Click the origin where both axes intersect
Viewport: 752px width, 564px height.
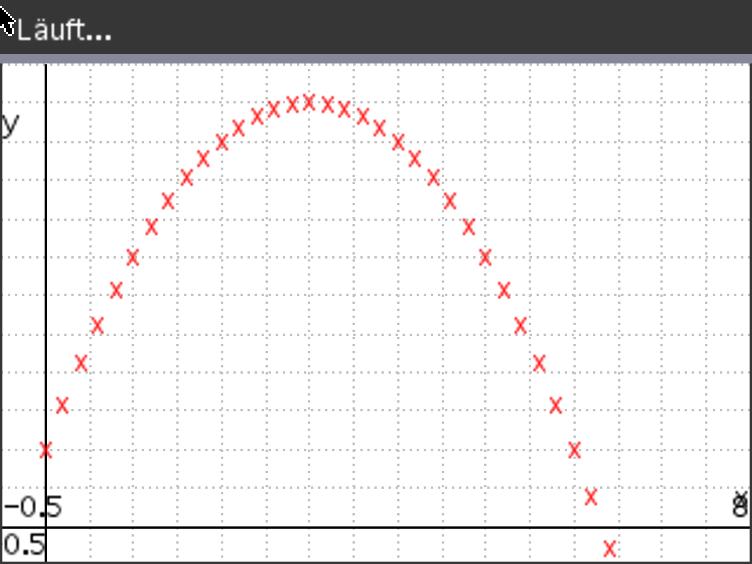point(46,527)
